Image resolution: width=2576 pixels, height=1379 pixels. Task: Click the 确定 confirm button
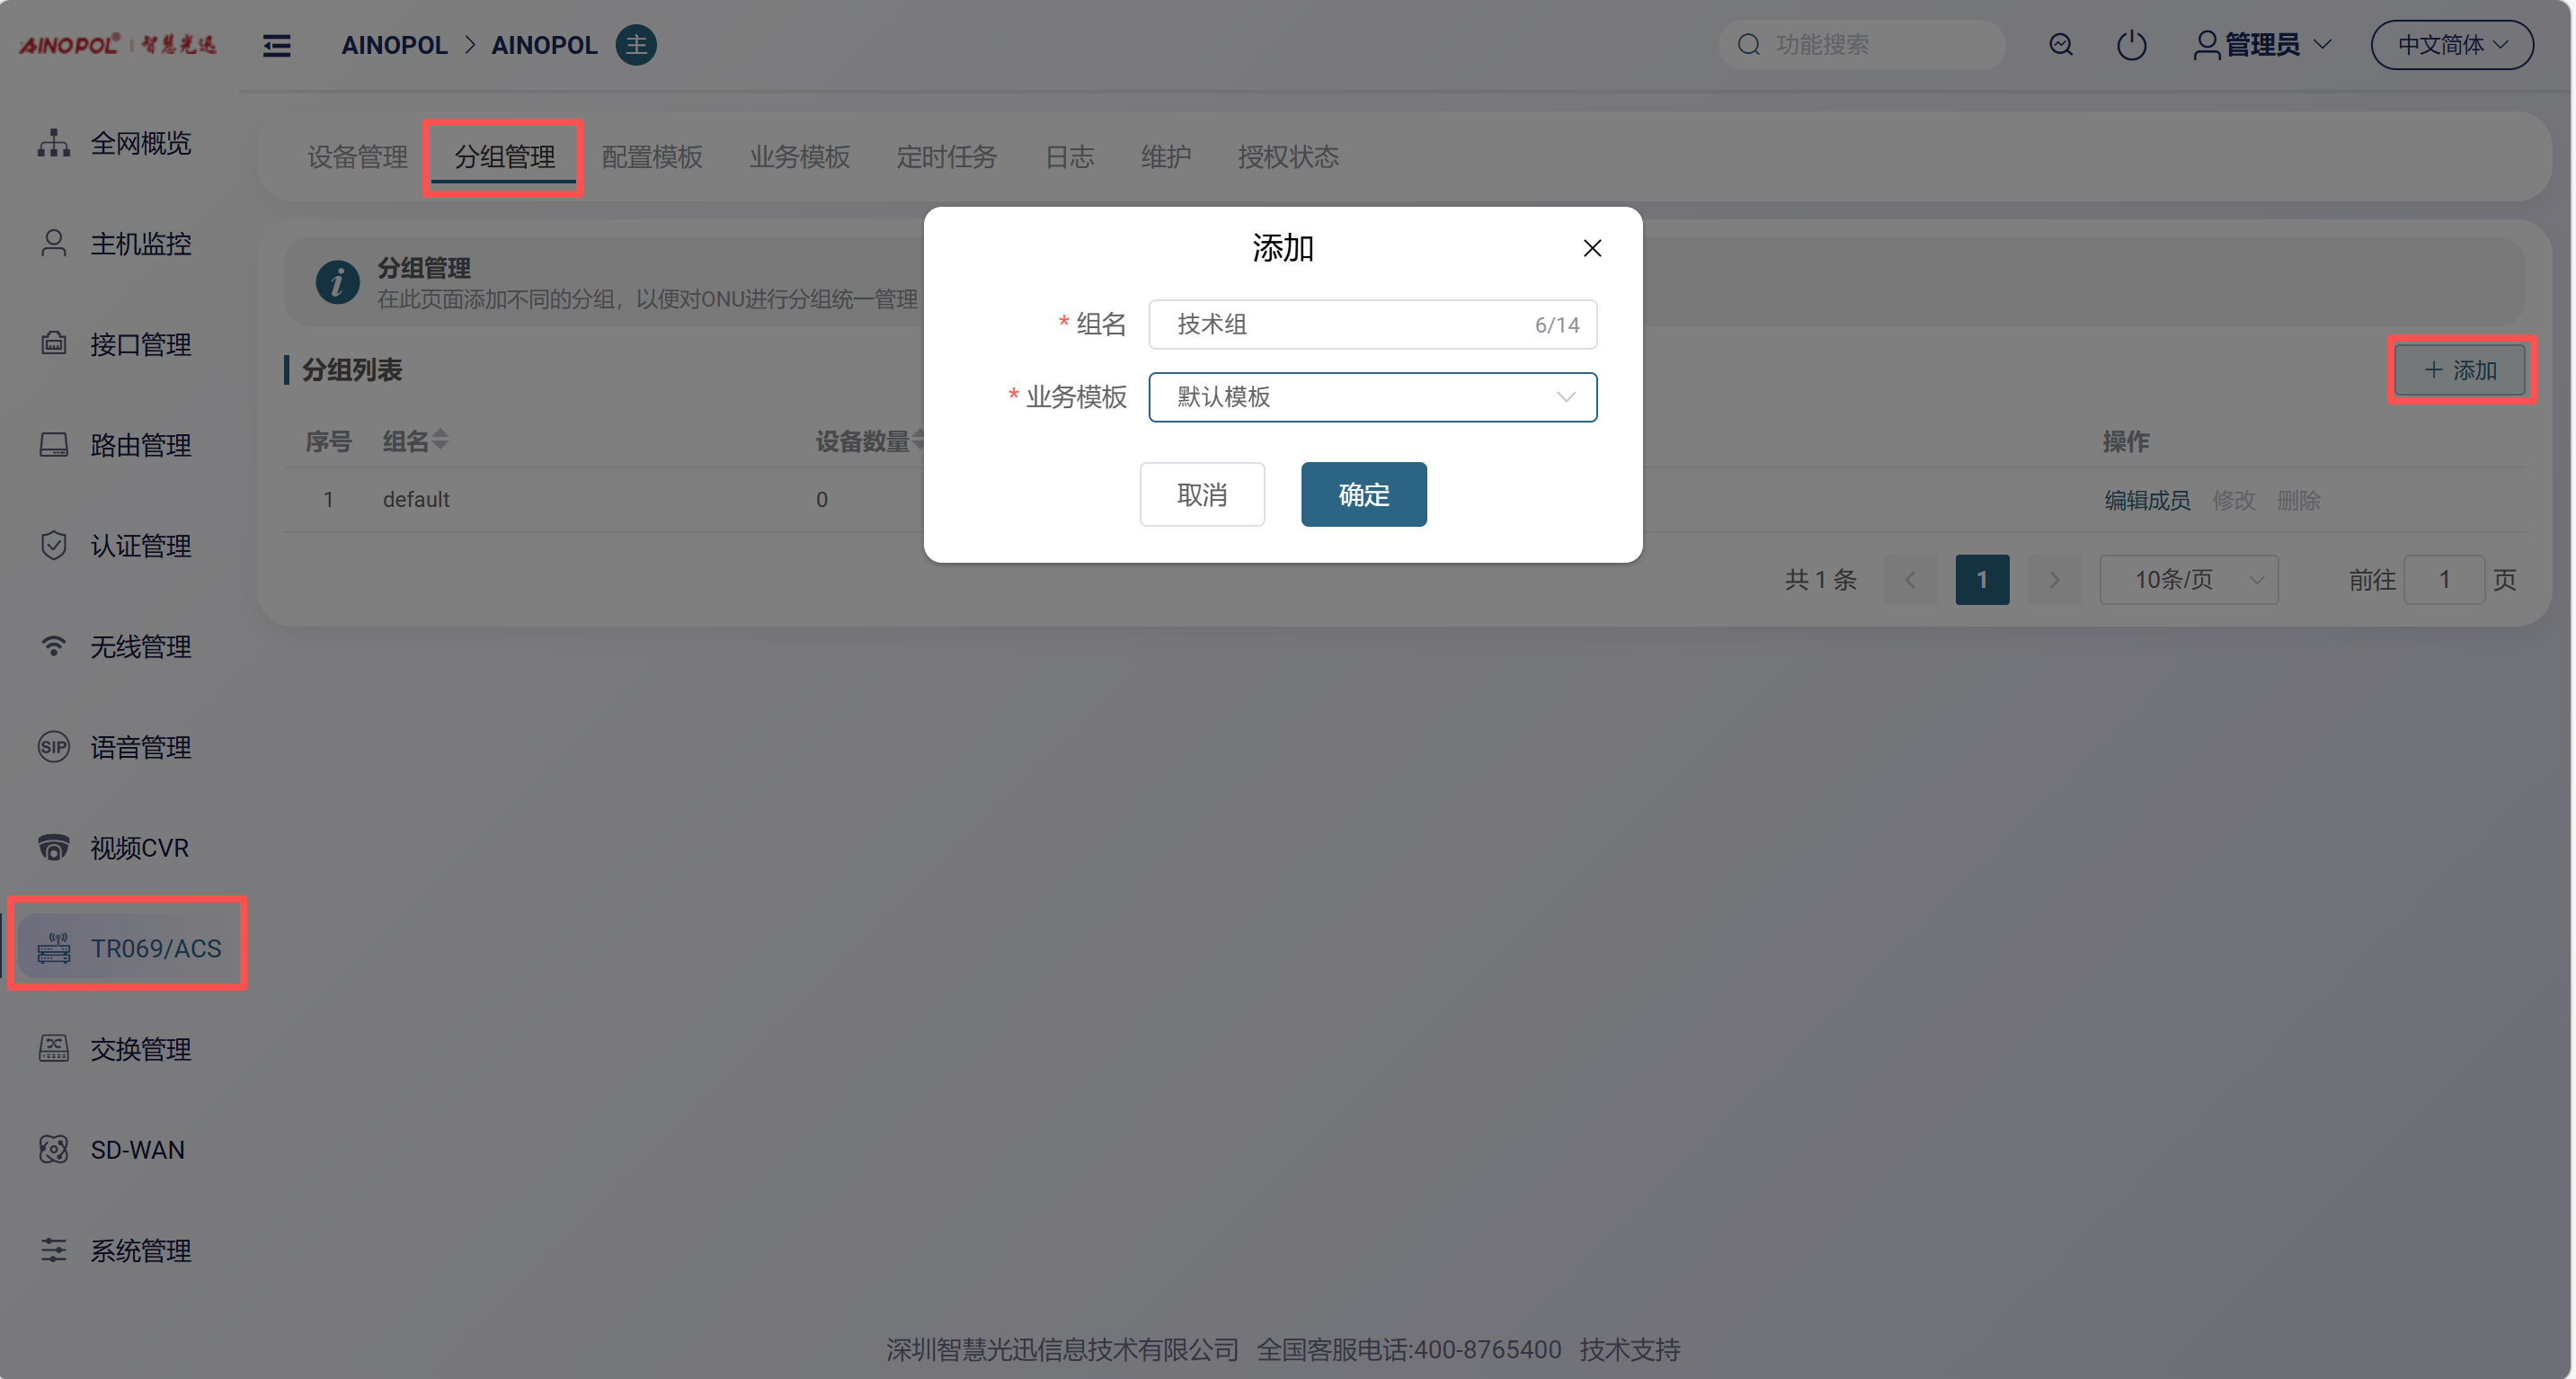1363,494
